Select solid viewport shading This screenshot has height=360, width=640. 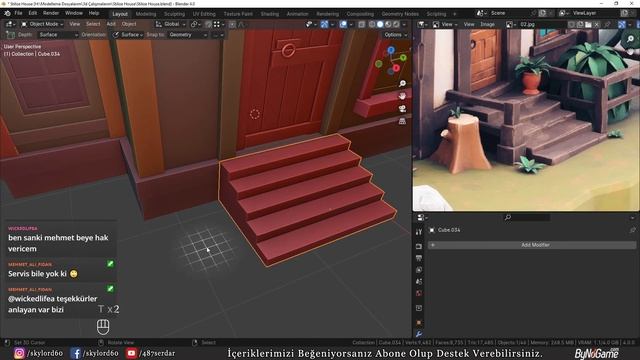click(x=380, y=24)
